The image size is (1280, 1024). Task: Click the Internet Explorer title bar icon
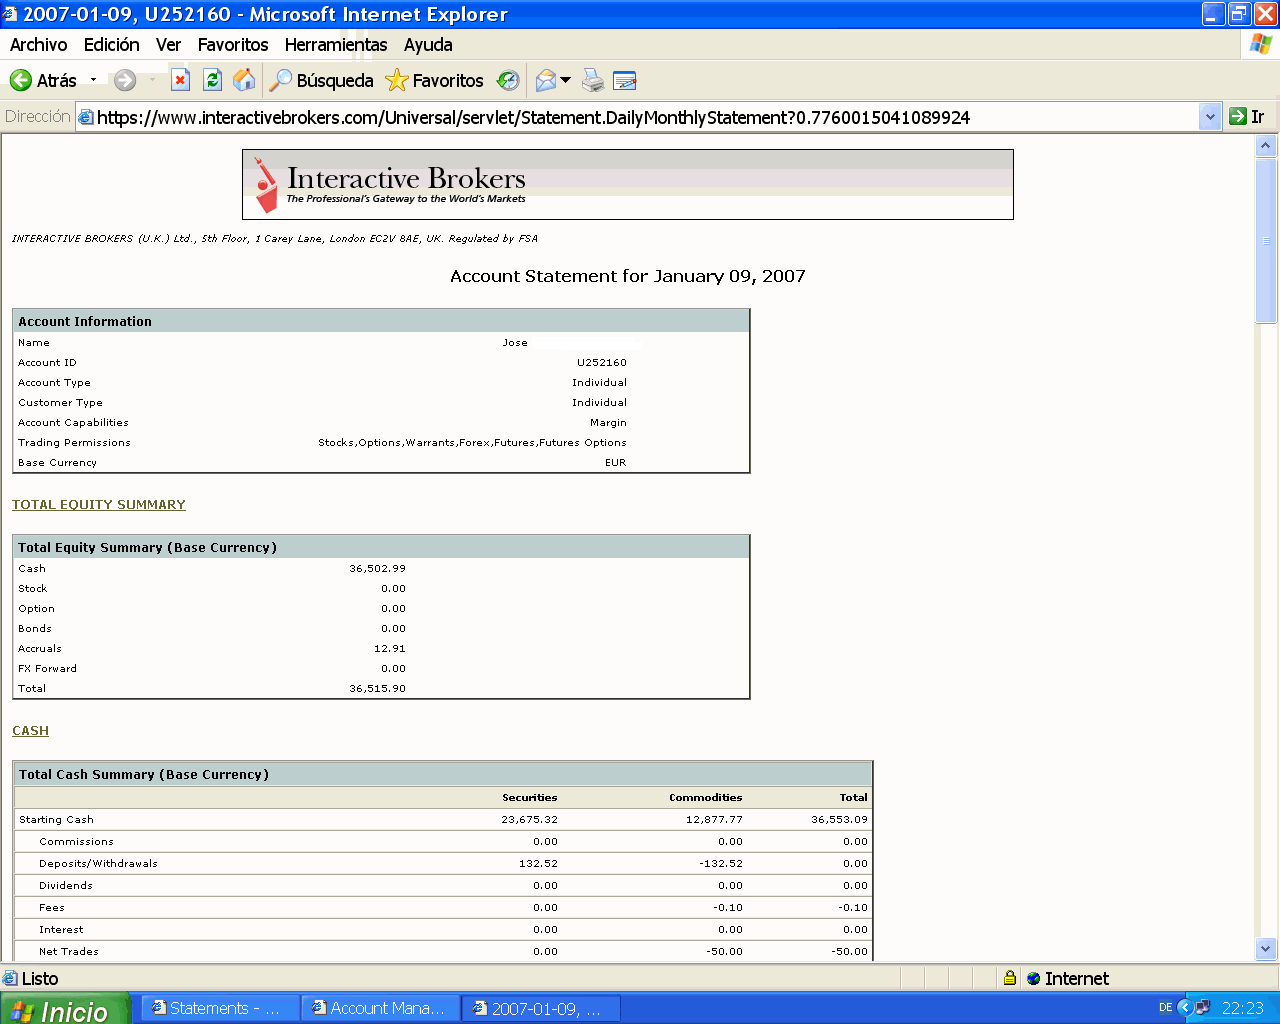[10, 14]
